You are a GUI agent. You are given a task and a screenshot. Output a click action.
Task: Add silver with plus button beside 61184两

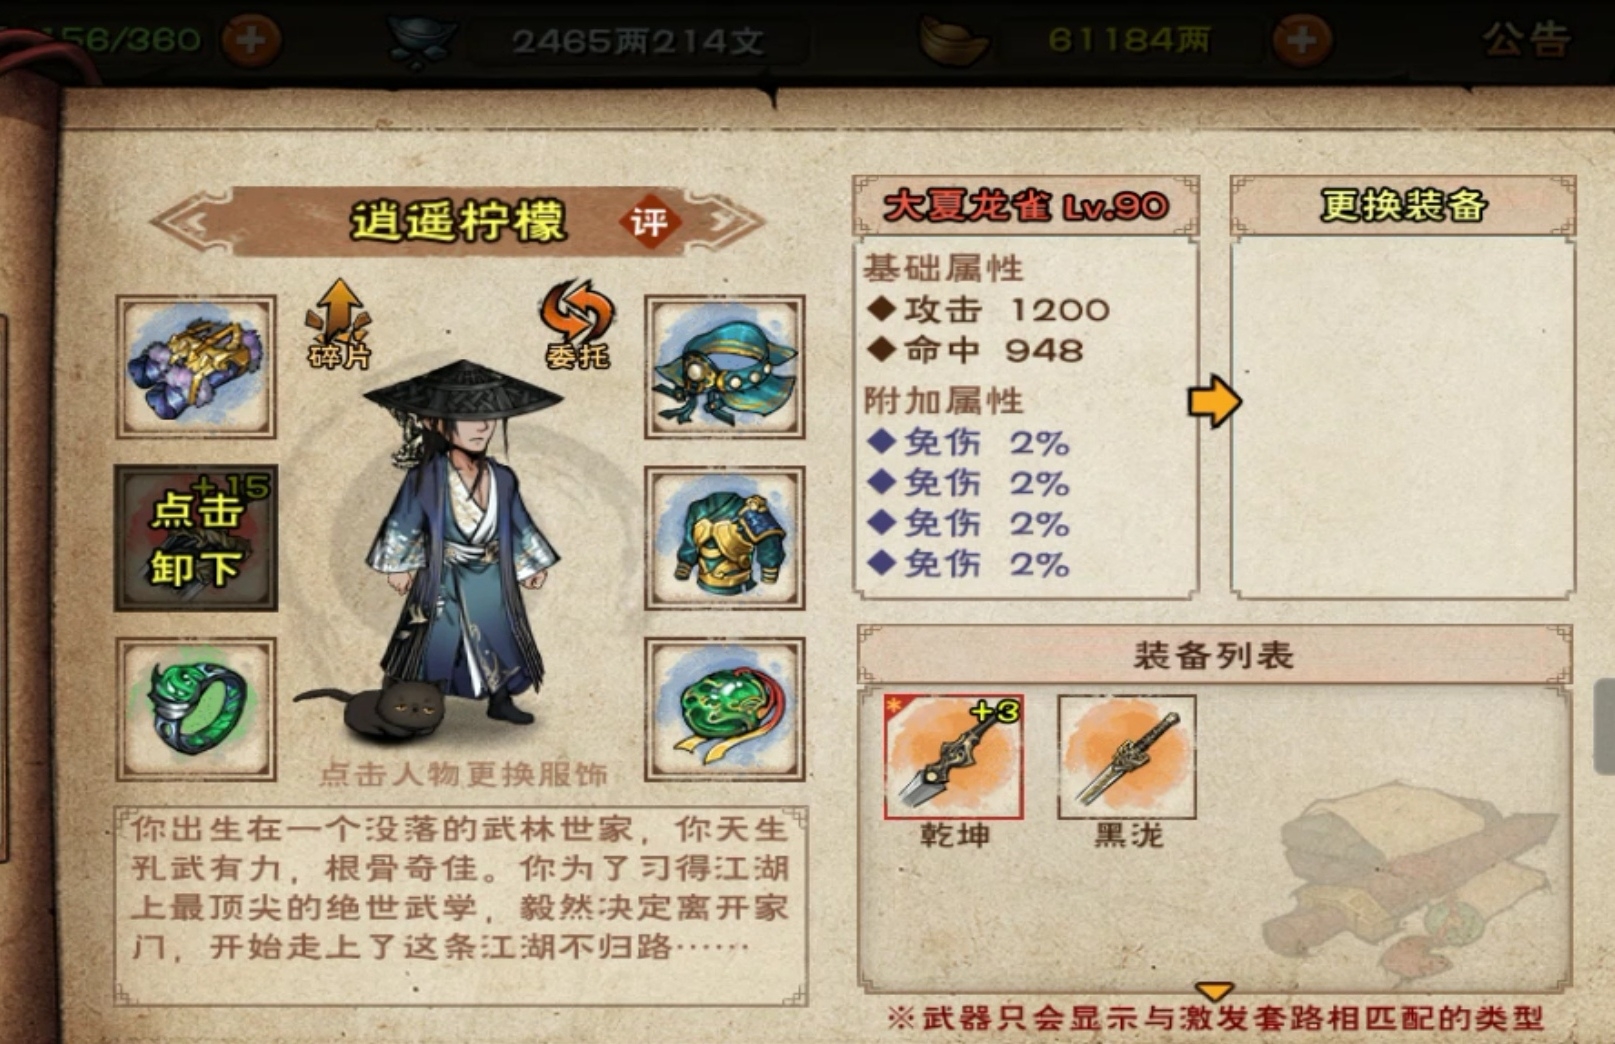pyautogui.click(x=1301, y=40)
